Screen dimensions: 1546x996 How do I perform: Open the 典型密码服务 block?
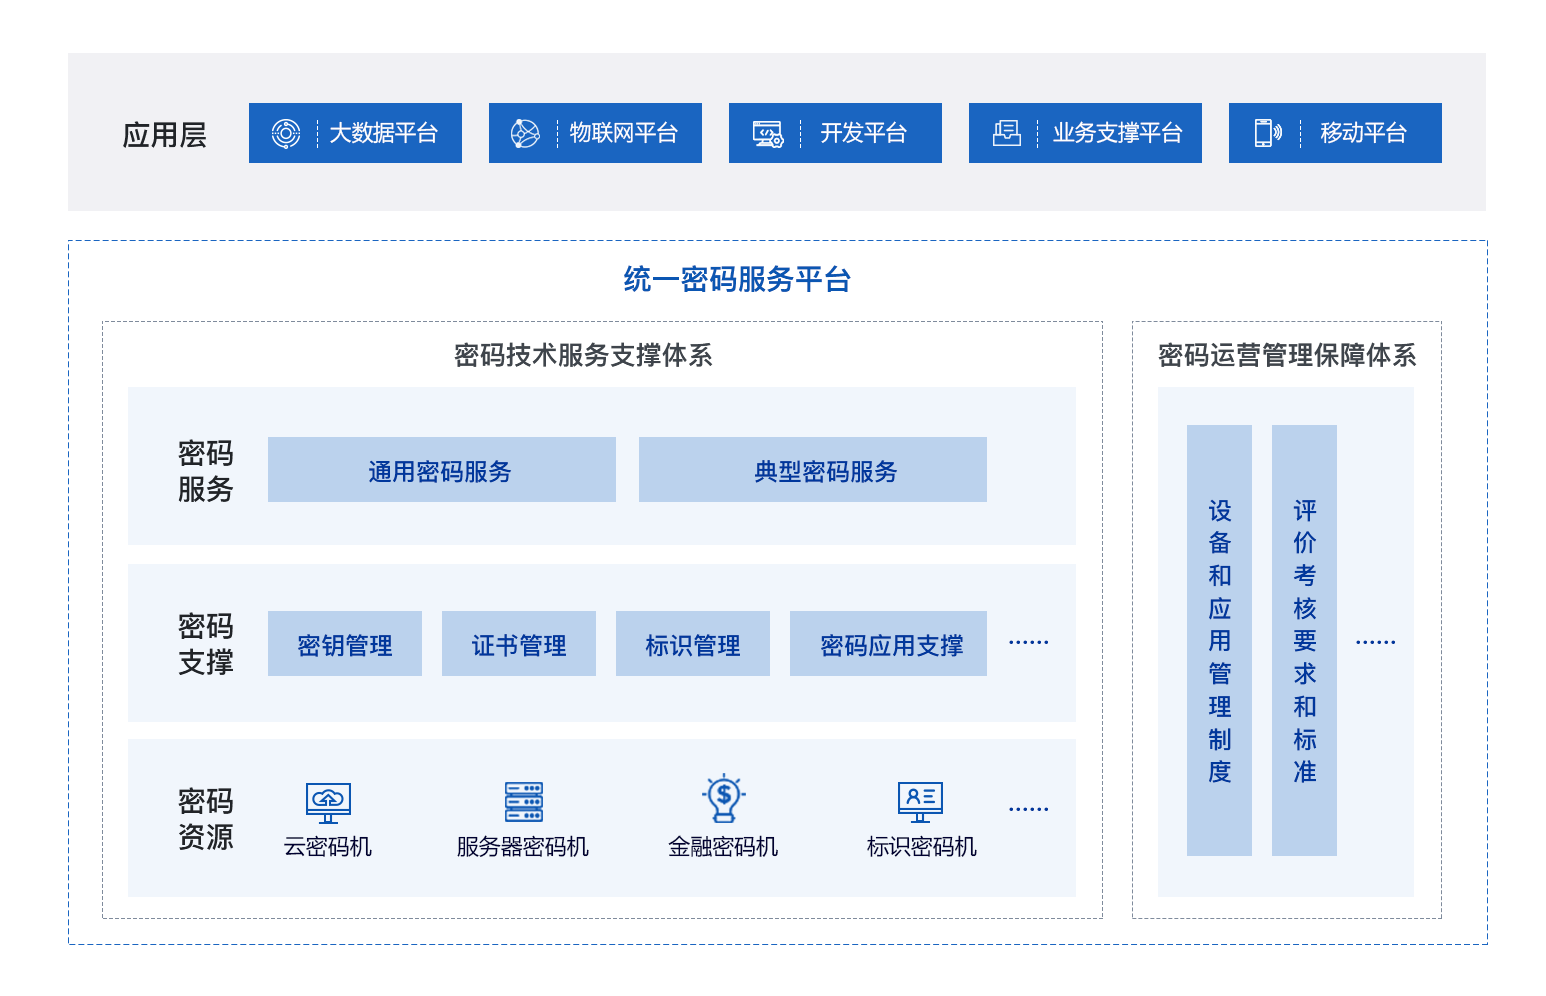[x=812, y=470]
